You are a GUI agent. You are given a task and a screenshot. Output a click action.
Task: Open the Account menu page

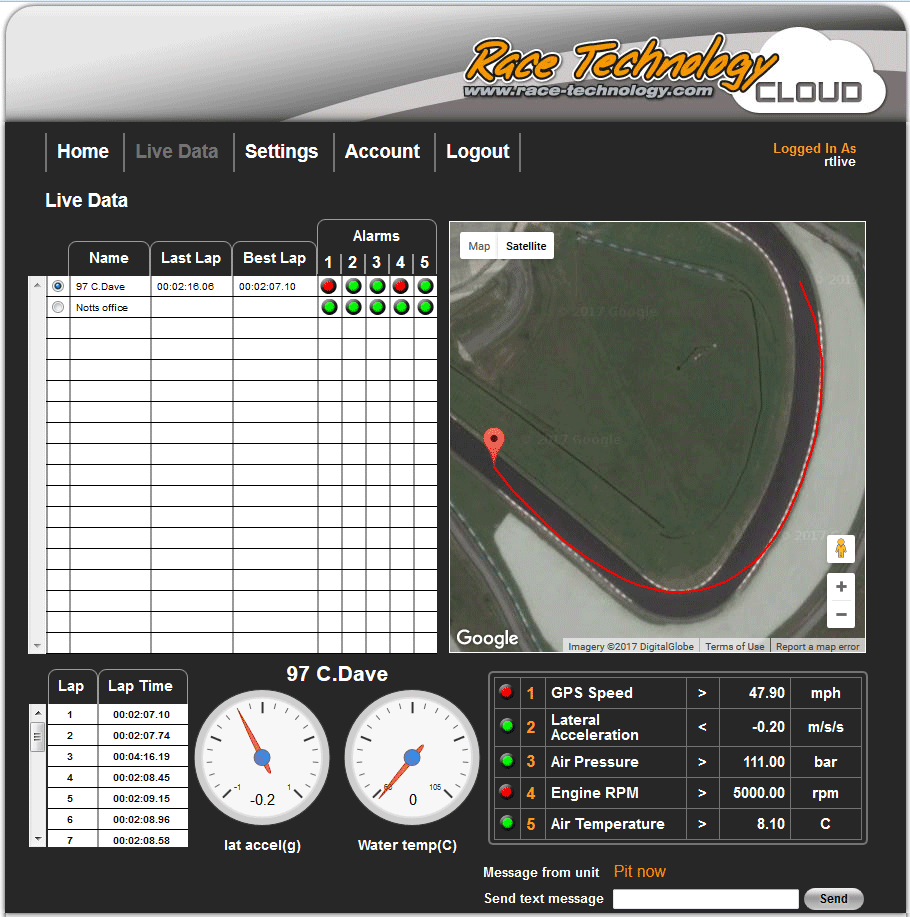382,152
